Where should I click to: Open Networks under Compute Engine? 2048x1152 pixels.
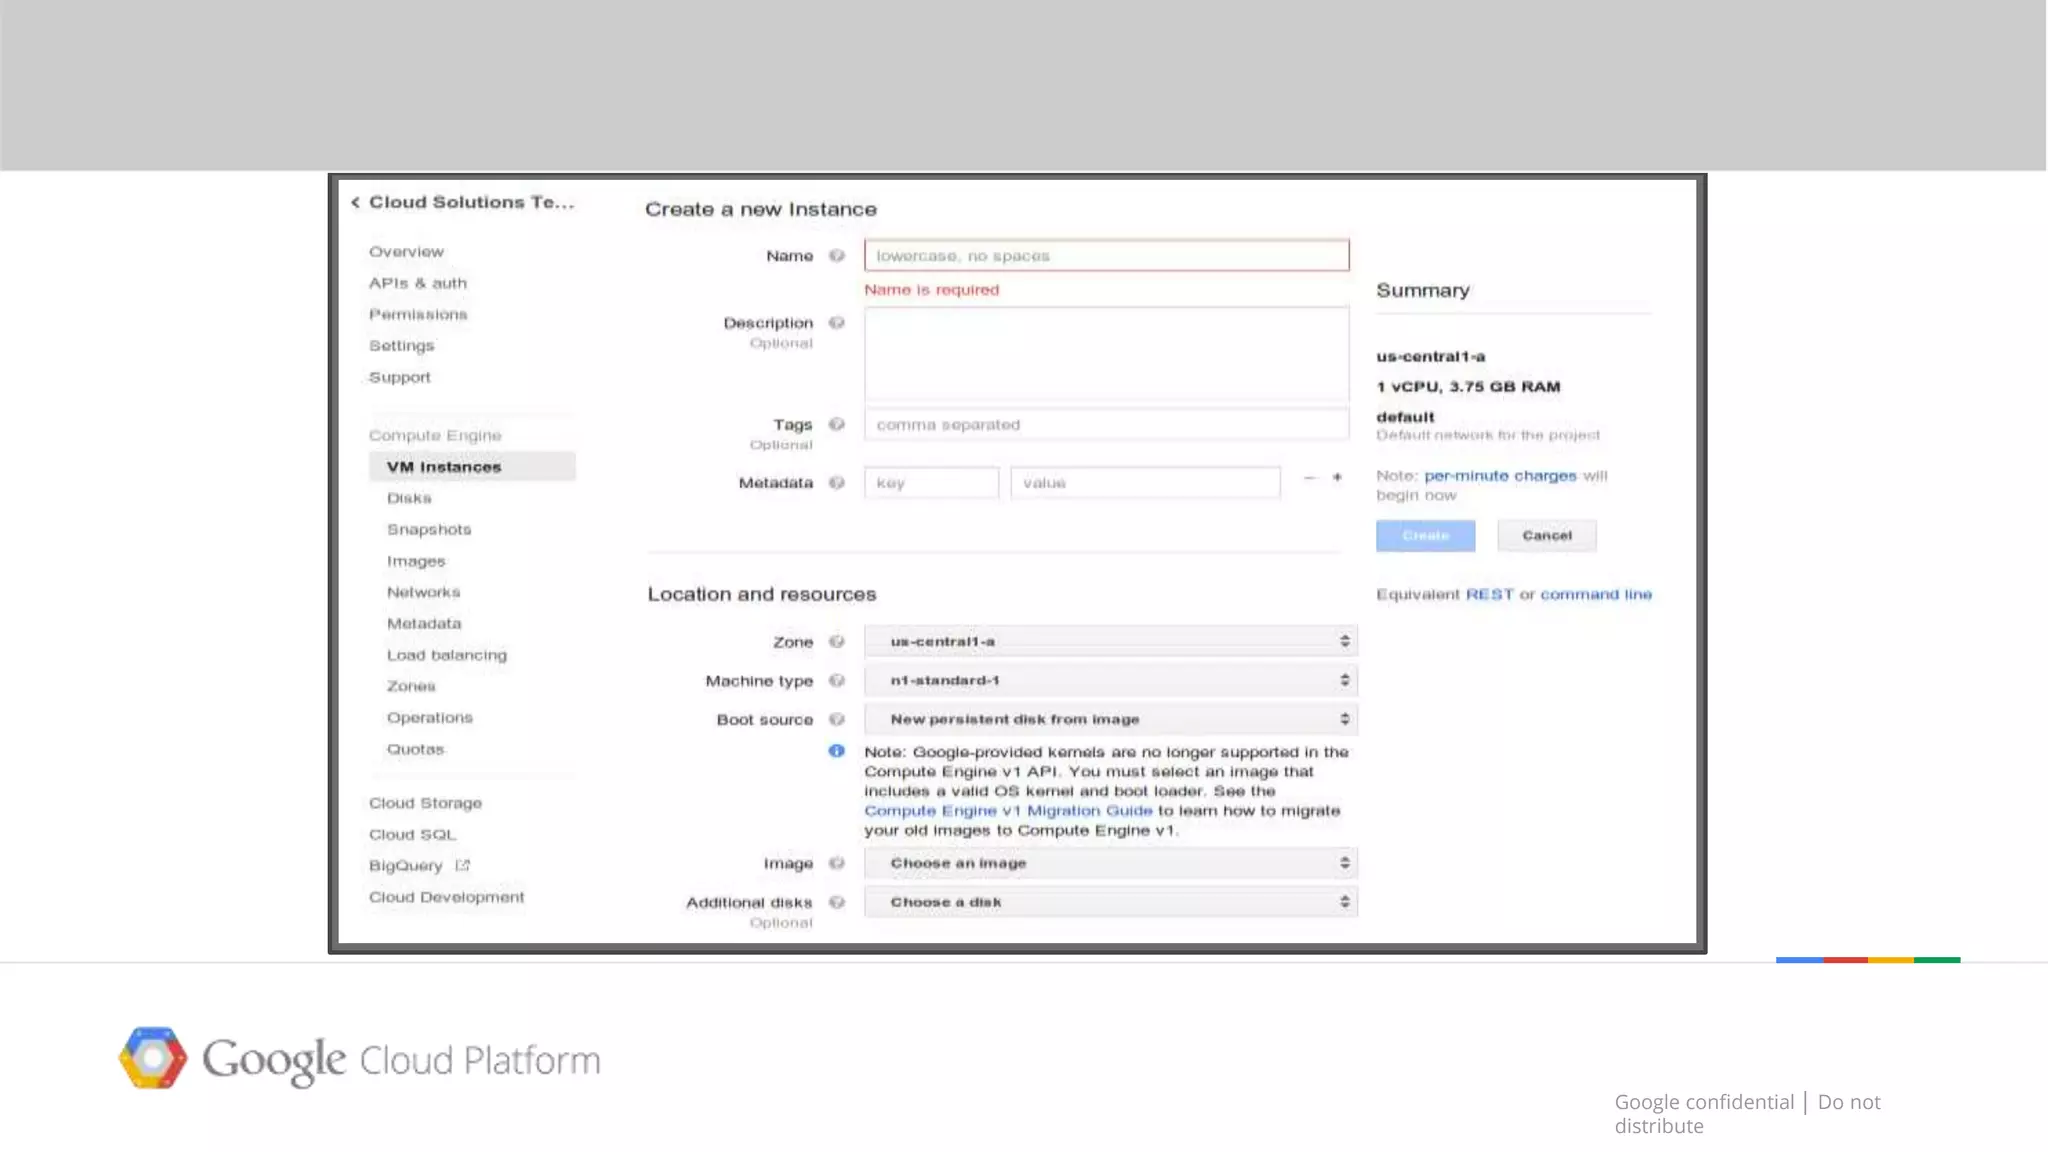424,593
